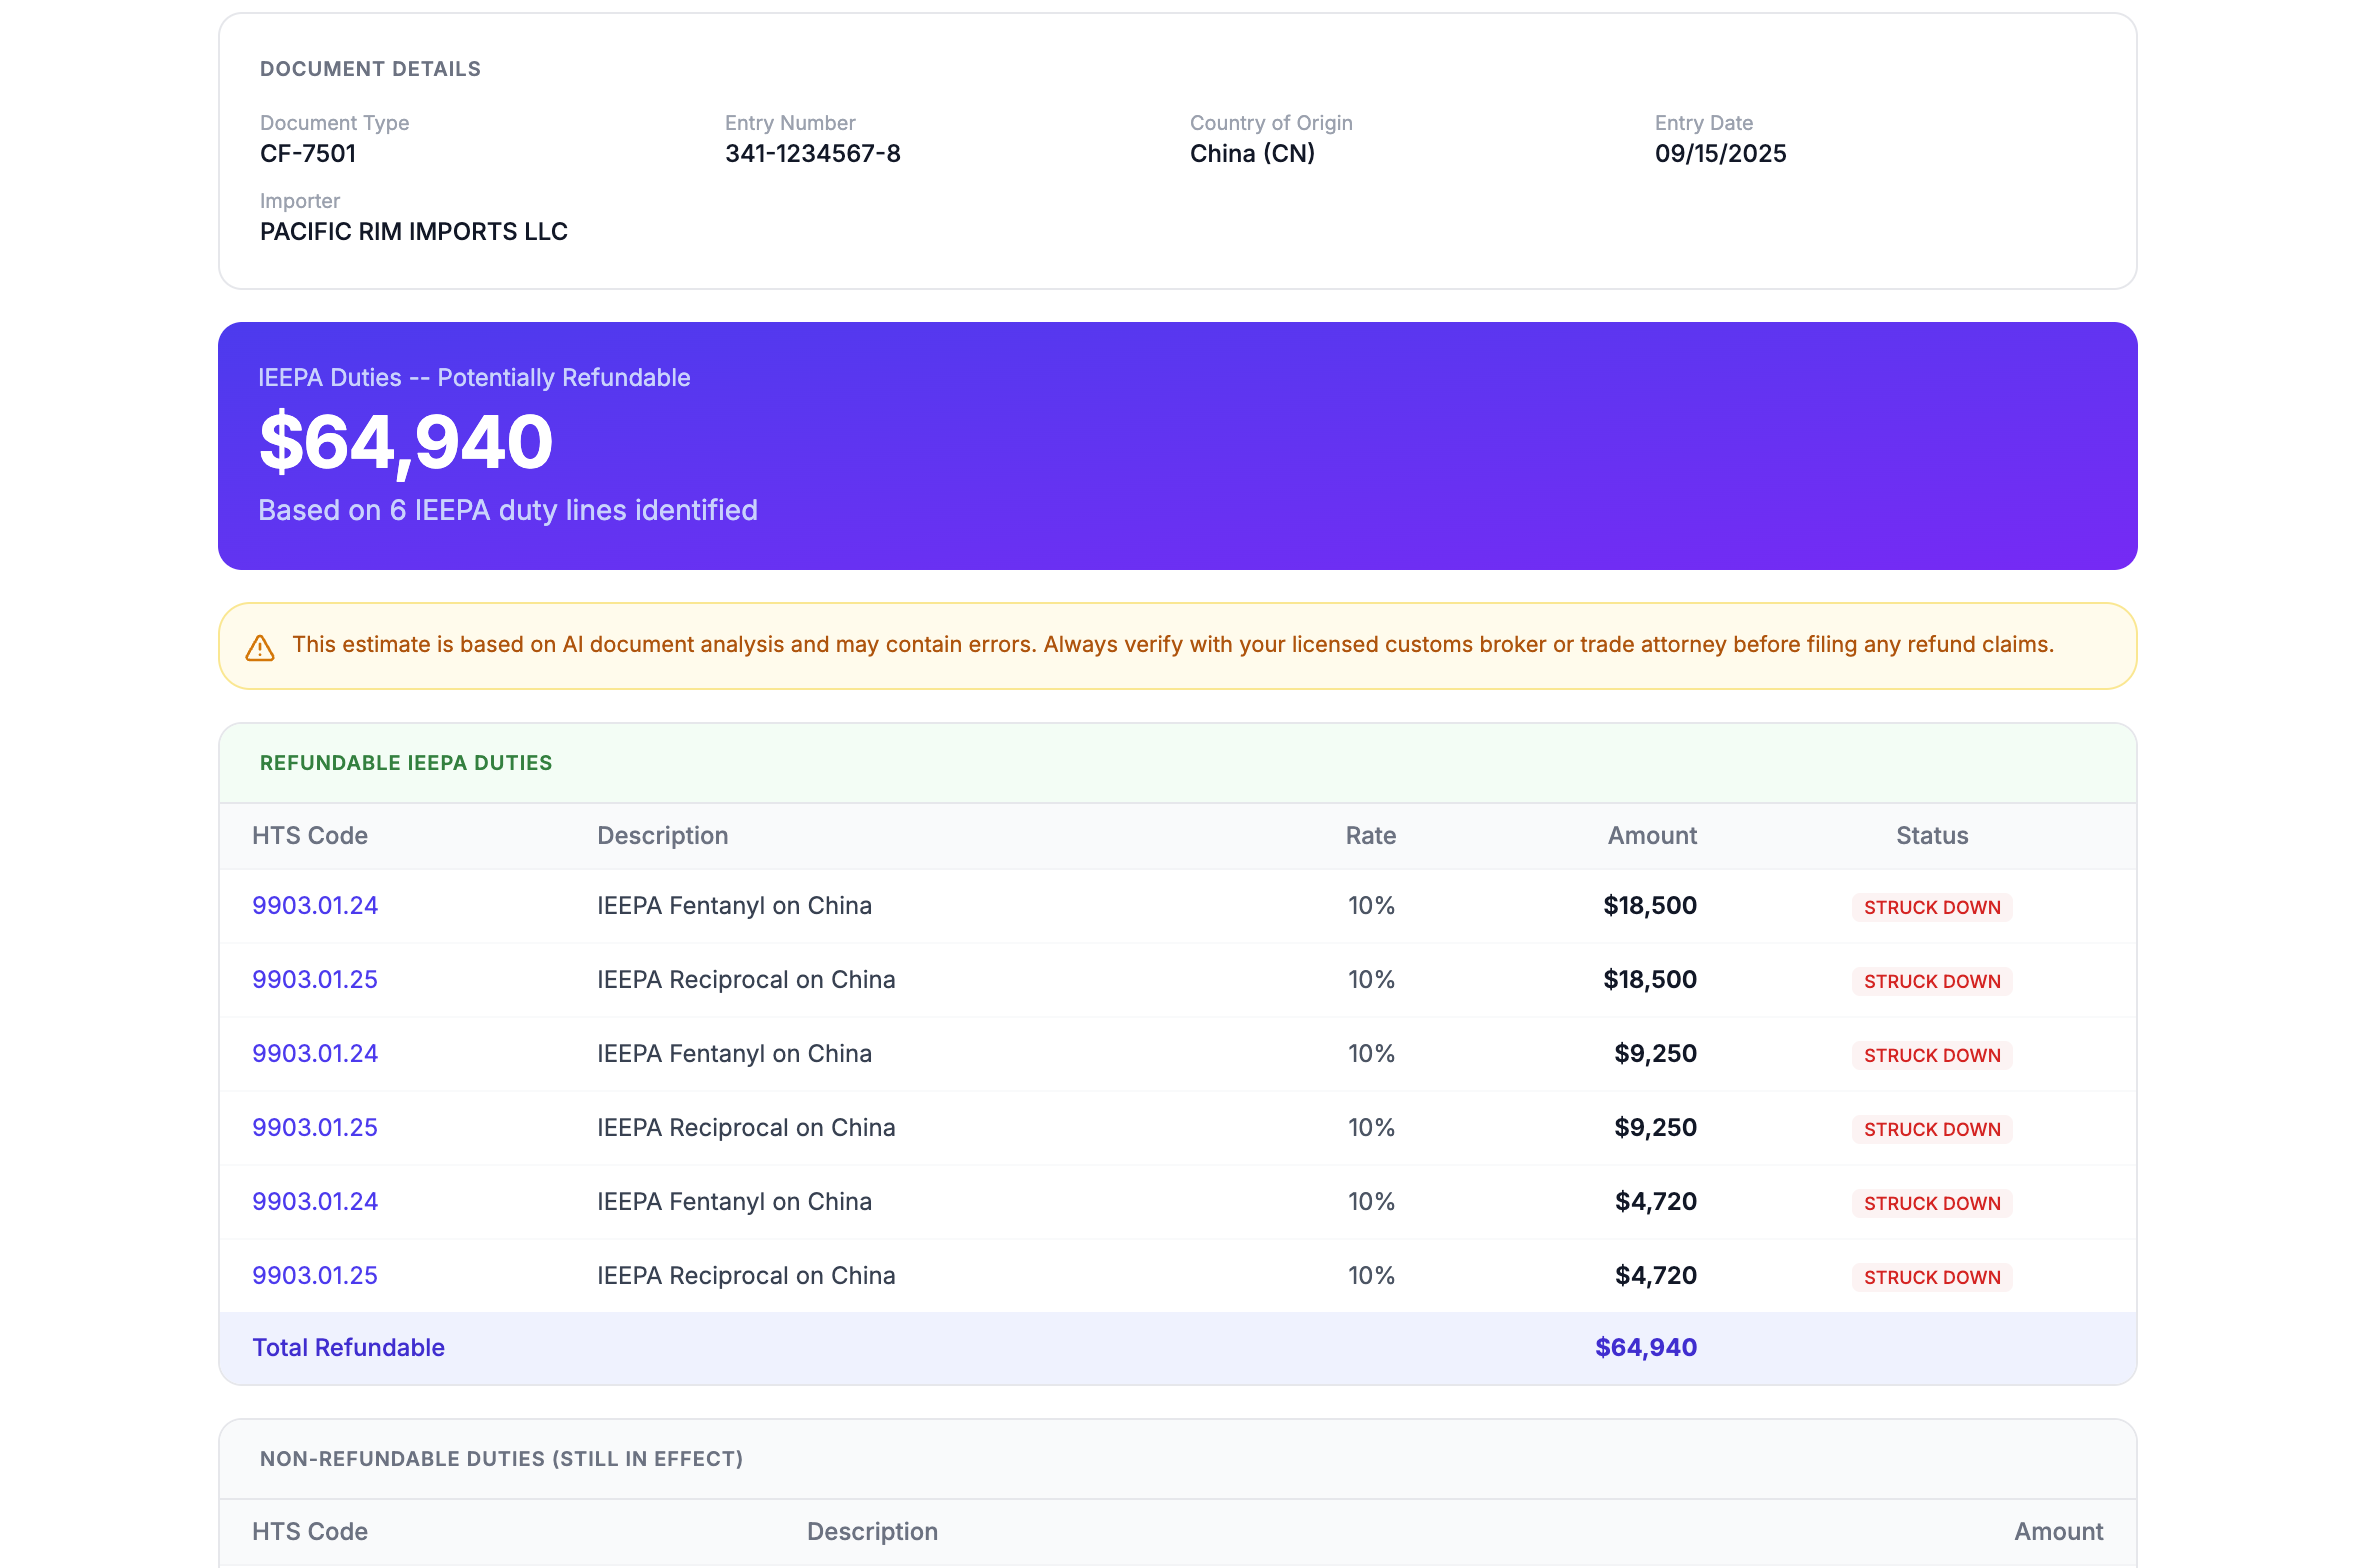This screenshot has width=2376, height=1568.
Task: Open HTS code 9903.01.24 for $18,500 row
Action: click(314, 905)
